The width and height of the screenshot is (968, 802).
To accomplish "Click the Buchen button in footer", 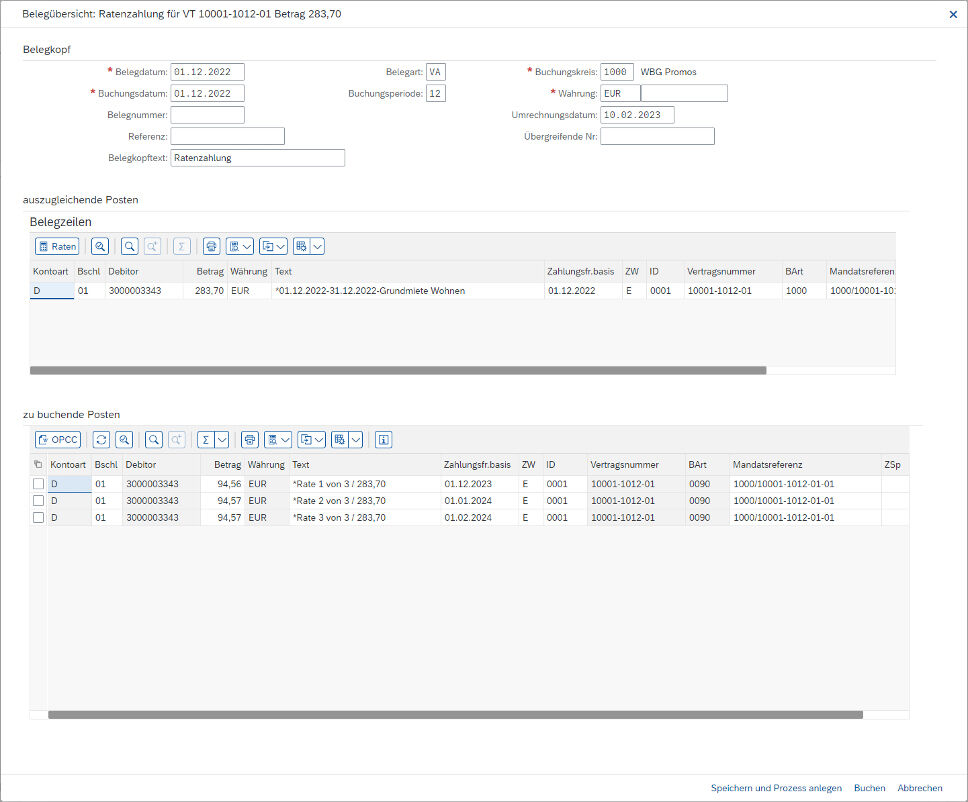I will pyautogui.click(x=869, y=788).
